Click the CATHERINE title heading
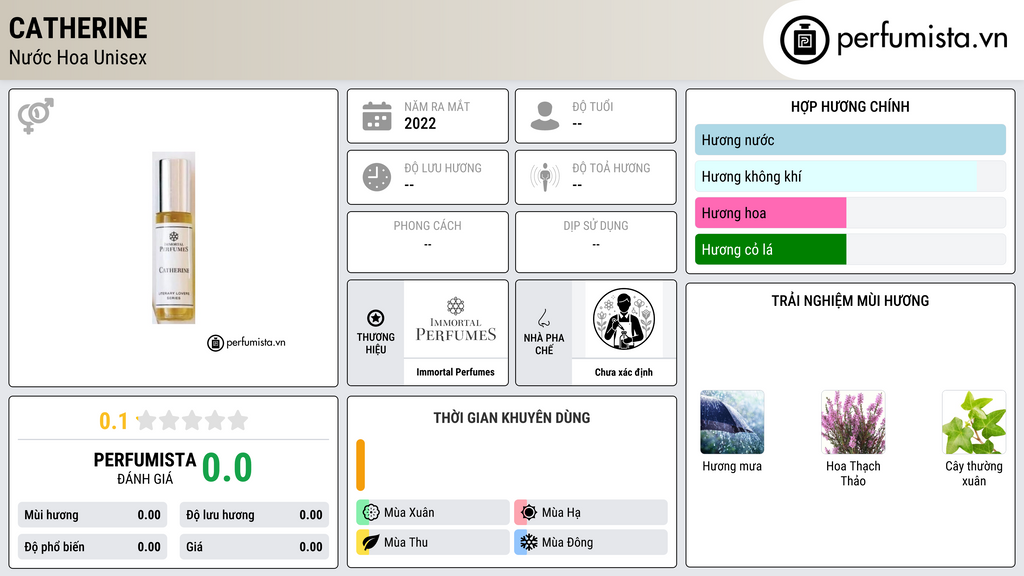The image size is (1024, 576). coord(78,28)
